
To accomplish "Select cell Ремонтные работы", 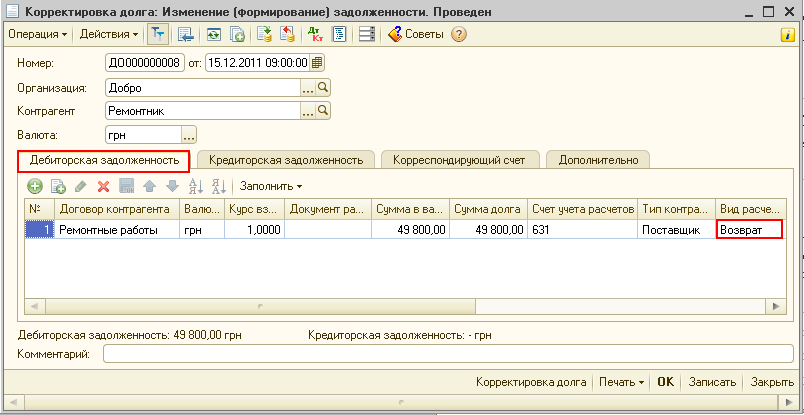I will pos(116,230).
